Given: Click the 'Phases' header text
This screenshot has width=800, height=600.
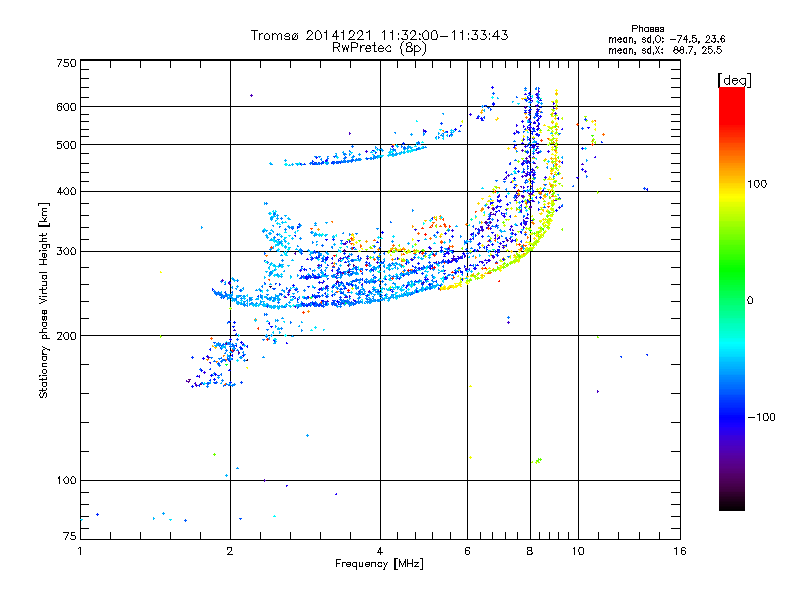Looking at the screenshot, I should tap(647, 29).
